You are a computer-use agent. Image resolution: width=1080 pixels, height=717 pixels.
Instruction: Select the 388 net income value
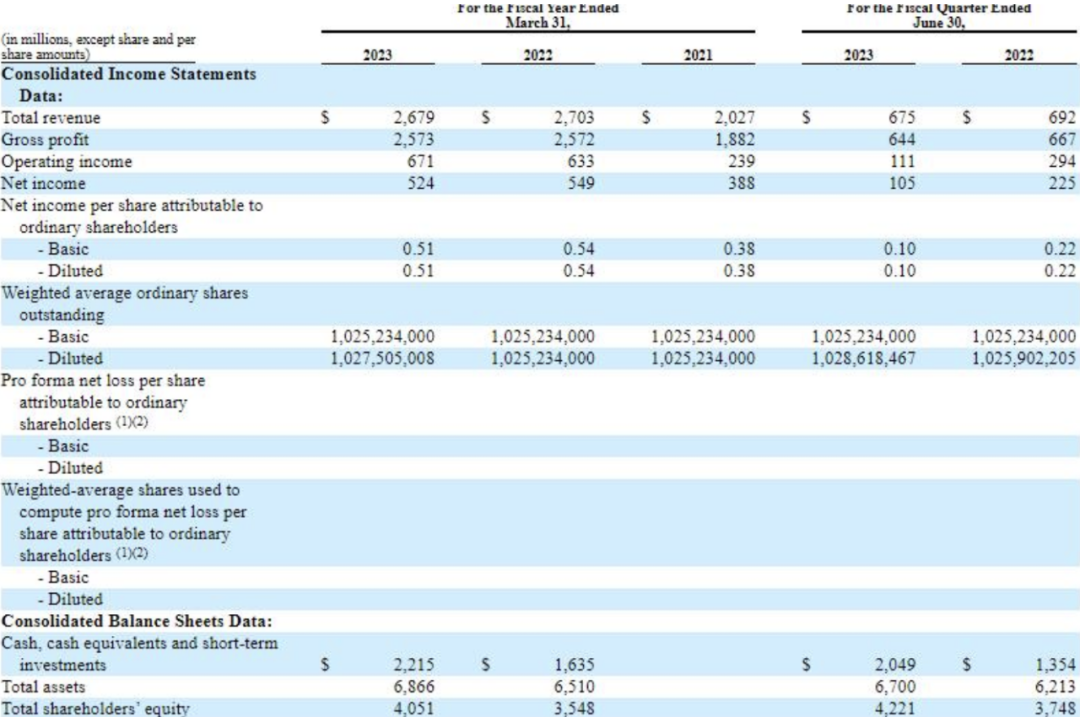click(741, 184)
